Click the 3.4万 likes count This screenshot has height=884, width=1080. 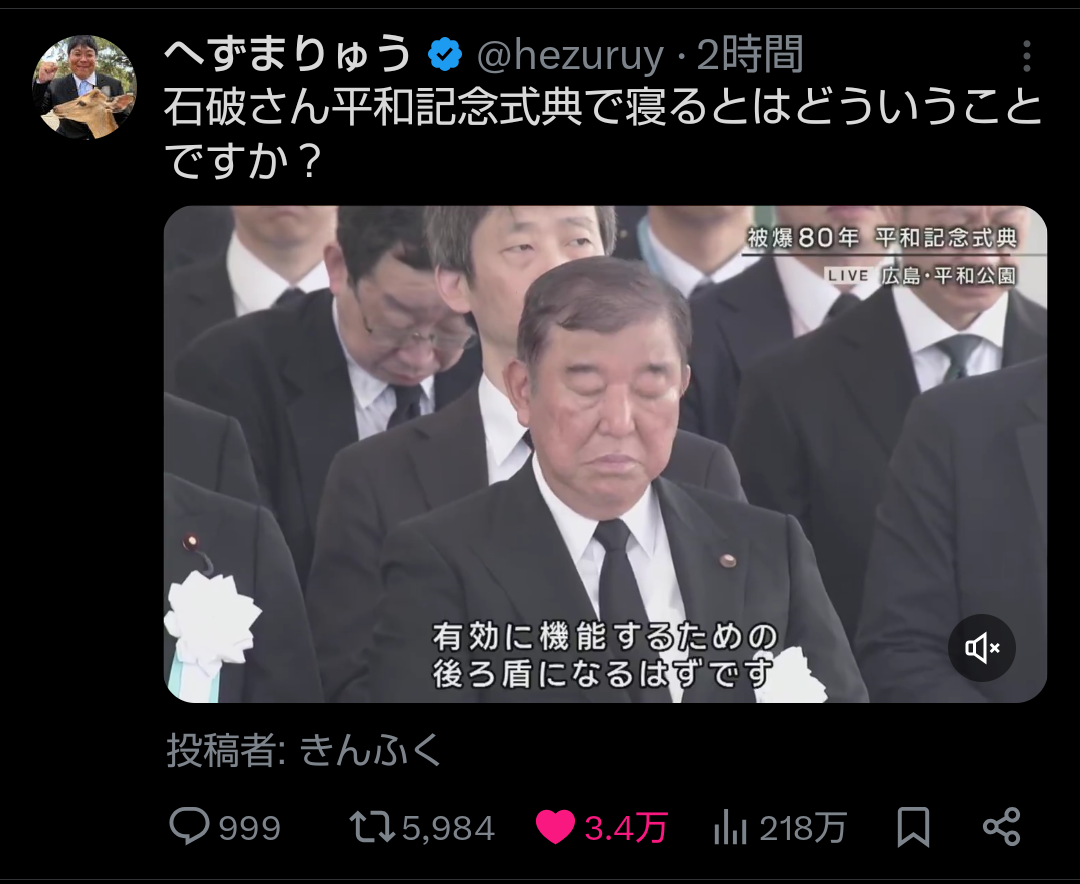[x=626, y=828]
